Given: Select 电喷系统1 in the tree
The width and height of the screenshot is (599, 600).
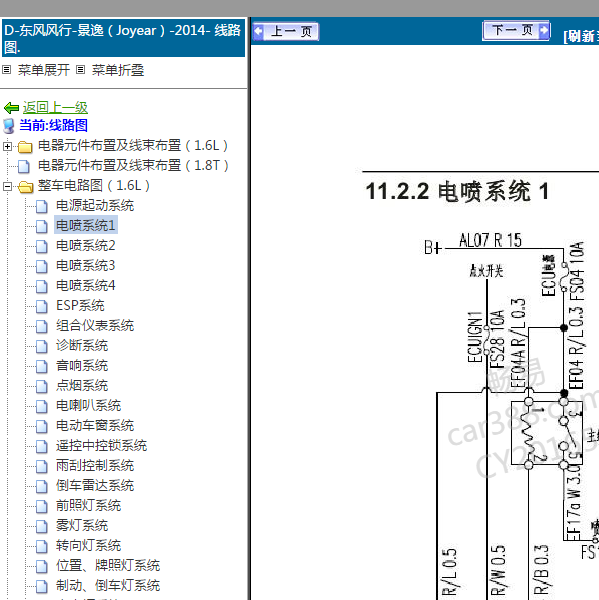Looking at the screenshot, I should (86, 225).
